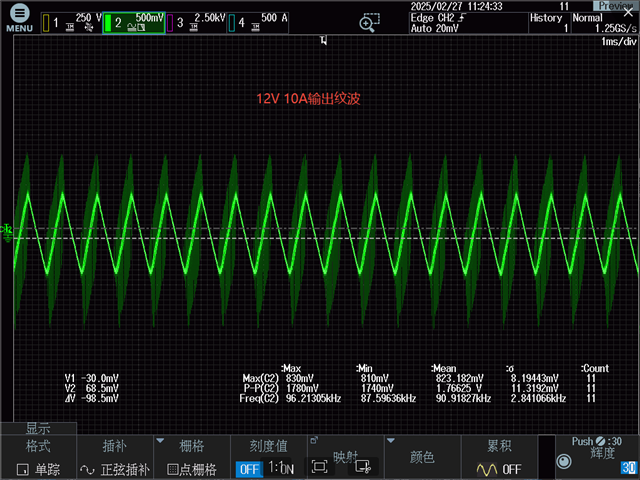Toggle 刻度值 scale value to OFF
This screenshot has width=640, height=480.
pos(248,469)
